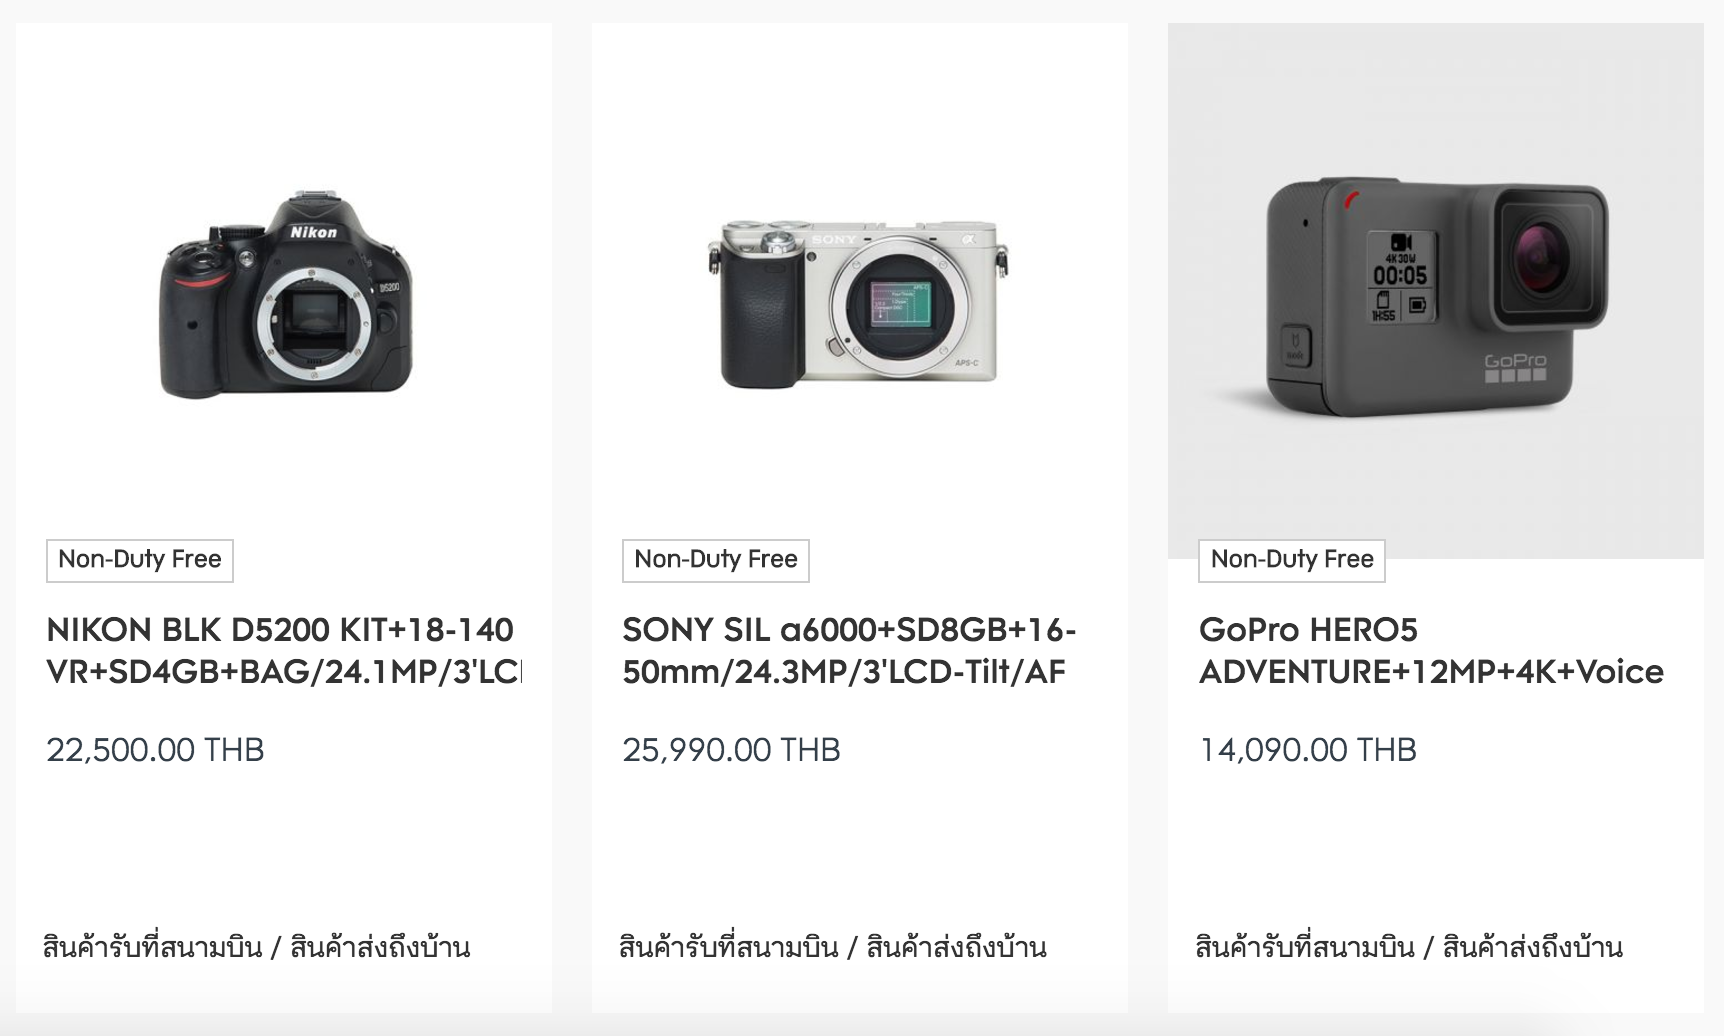Viewport: 1724px width, 1036px height.
Task: Click สินค้ารับที่สนามบิน under the GoPro product
Action: [1304, 946]
